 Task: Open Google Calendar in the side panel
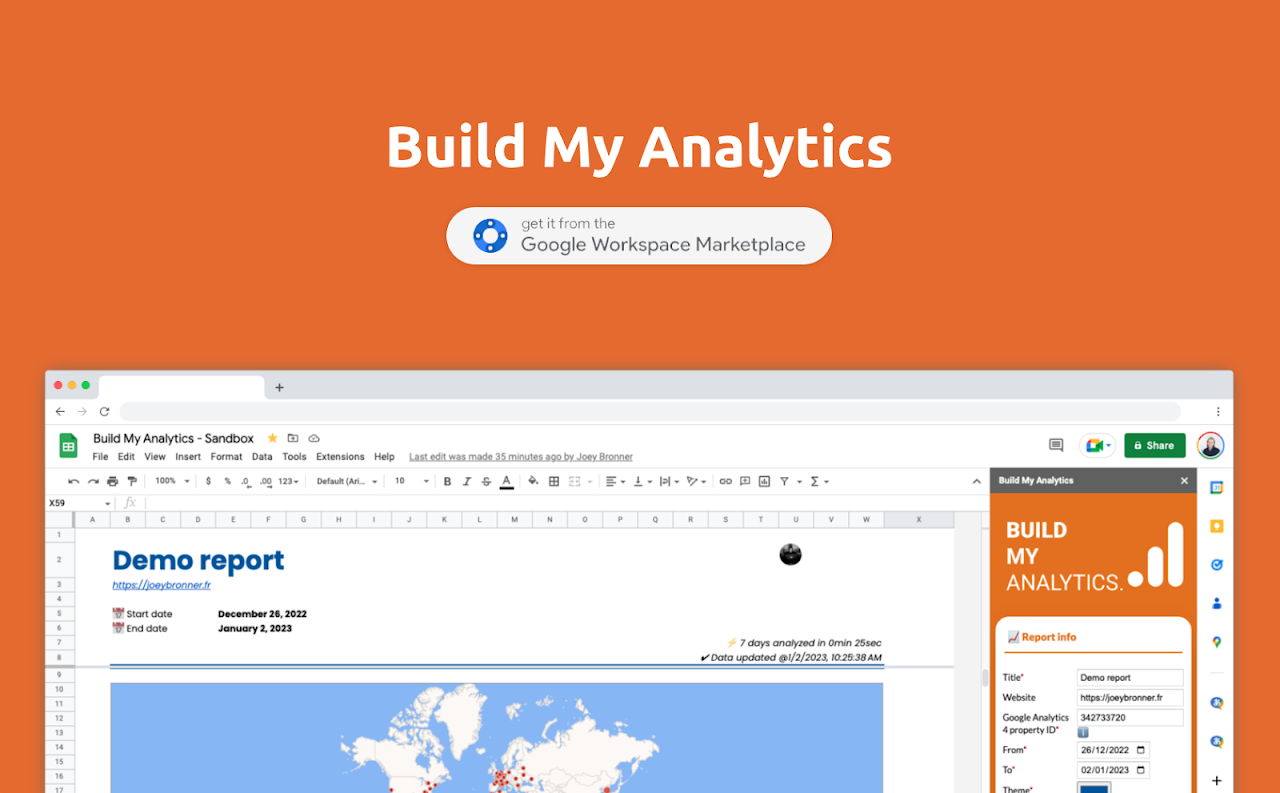1217,488
